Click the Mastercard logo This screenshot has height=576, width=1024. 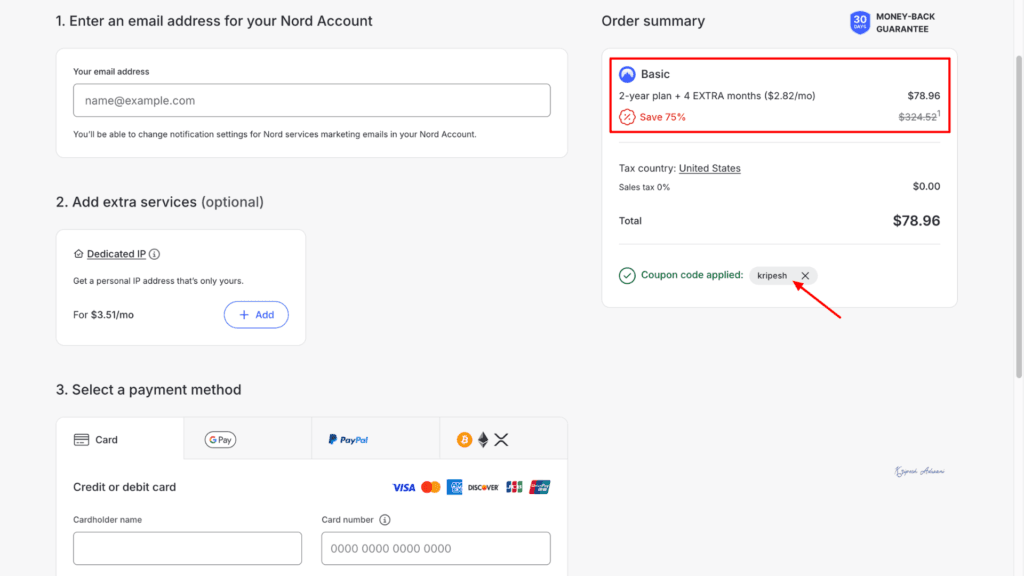430,487
